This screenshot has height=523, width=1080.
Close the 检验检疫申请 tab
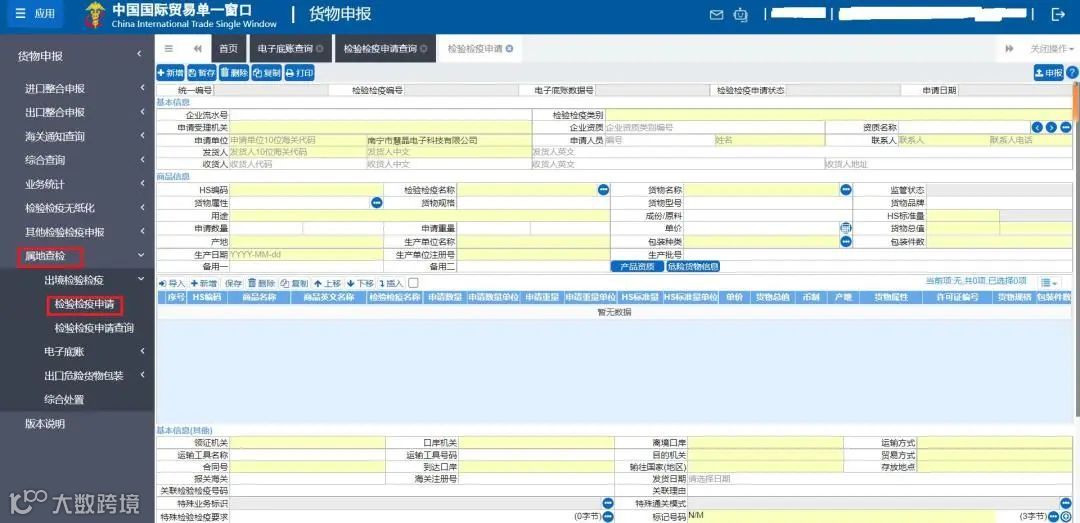(x=509, y=49)
